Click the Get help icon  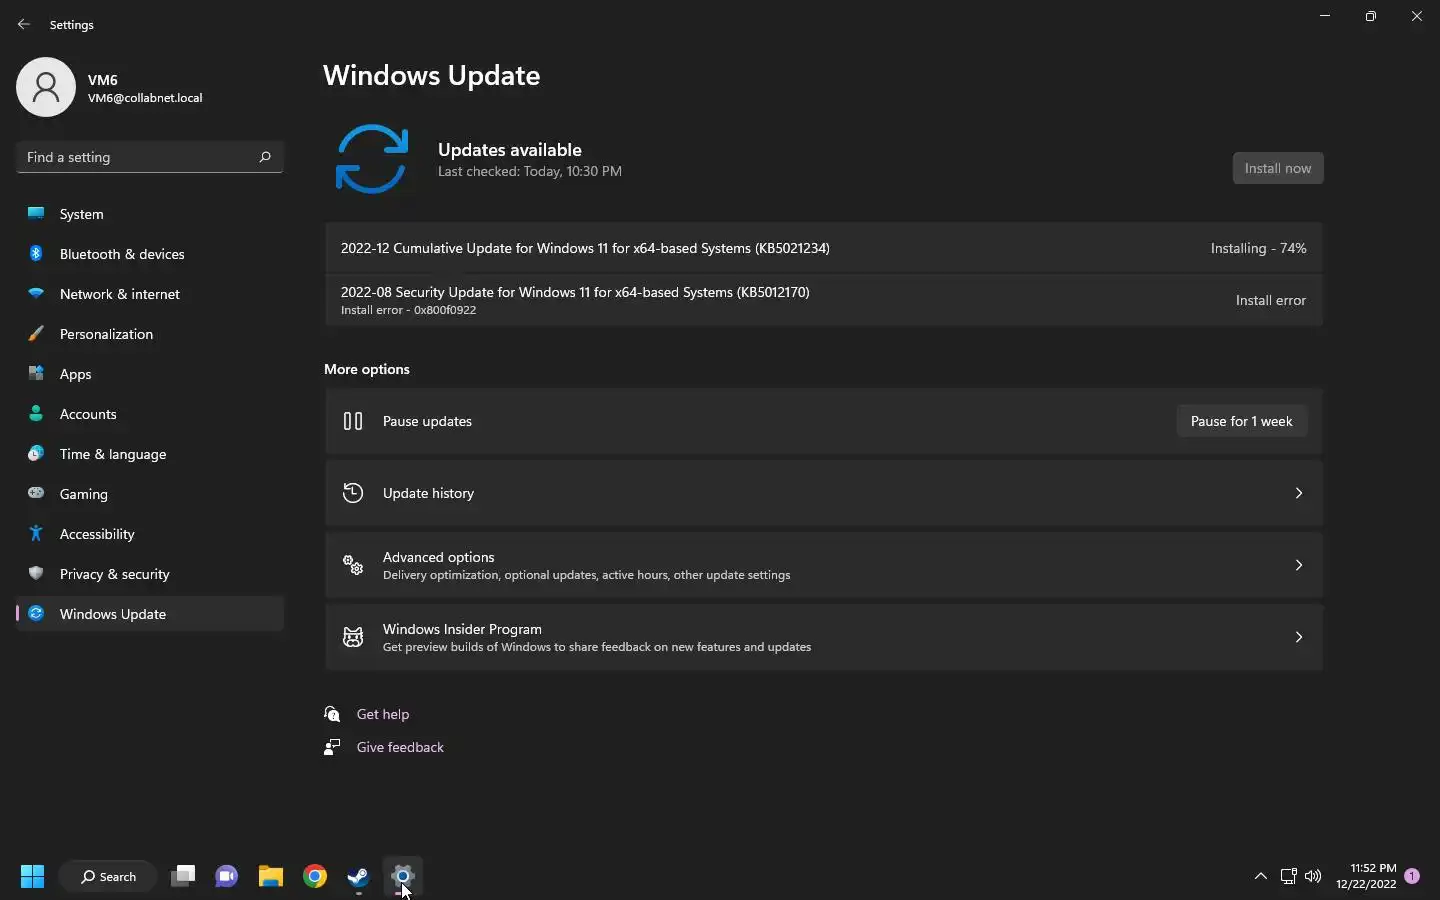pos(333,714)
